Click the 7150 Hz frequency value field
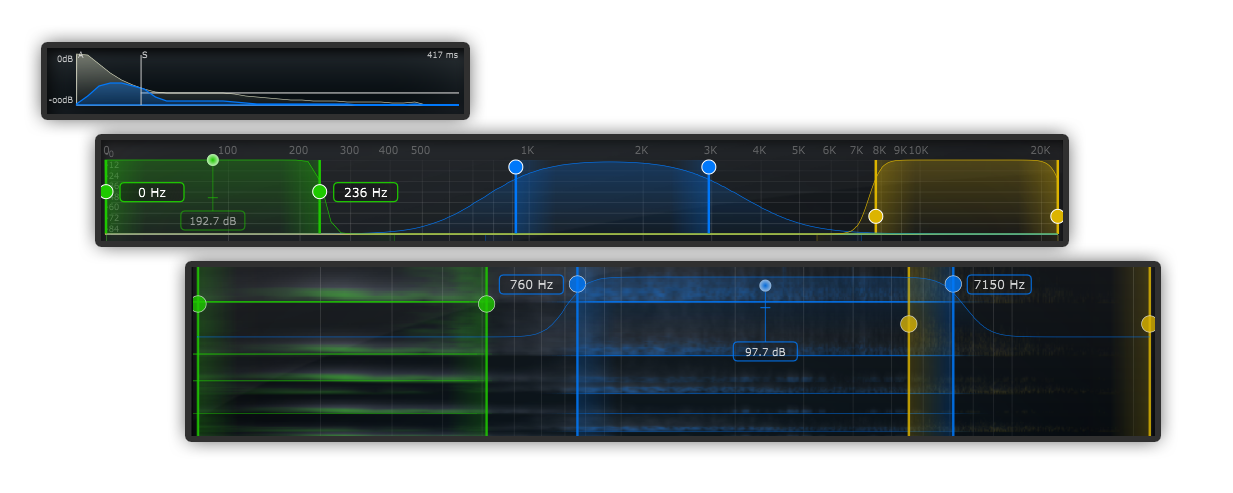Image resolution: width=1233 pixels, height=493 pixels. click(x=999, y=285)
